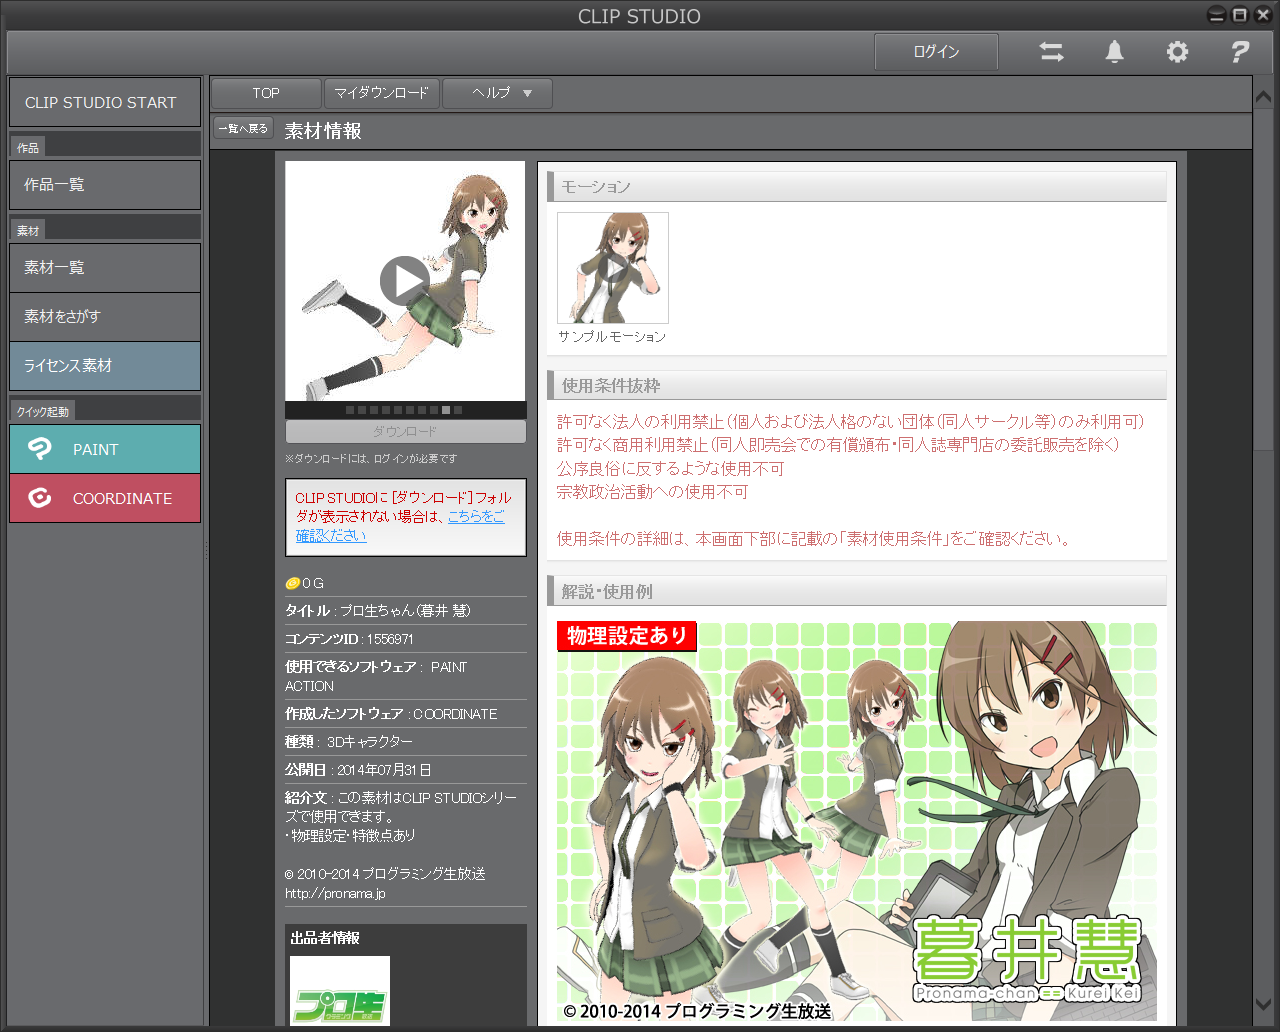Click the help question mark icon
Image resolution: width=1280 pixels, height=1032 pixels.
pos(1240,52)
